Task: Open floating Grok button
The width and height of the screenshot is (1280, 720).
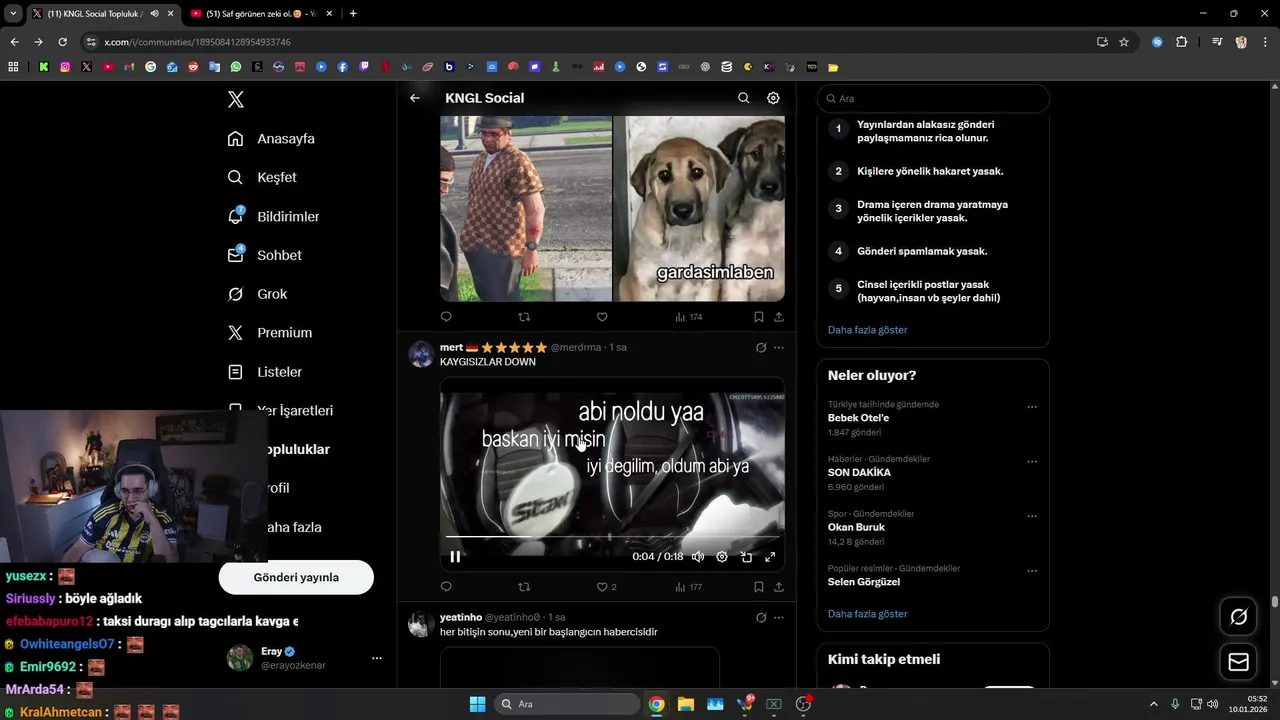Action: [1238, 617]
